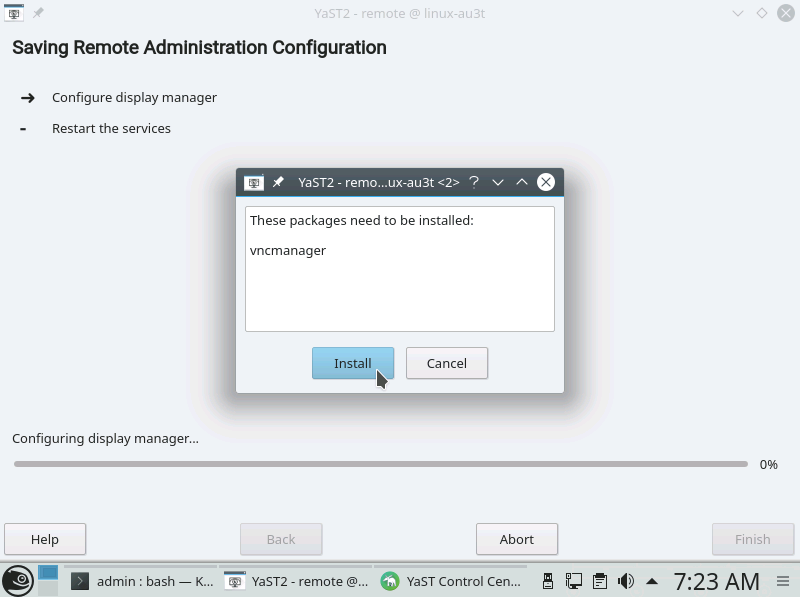Switch to admin bash Konsole task
Viewport: 800px width, 597px height.
pyautogui.click(x=142, y=581)
